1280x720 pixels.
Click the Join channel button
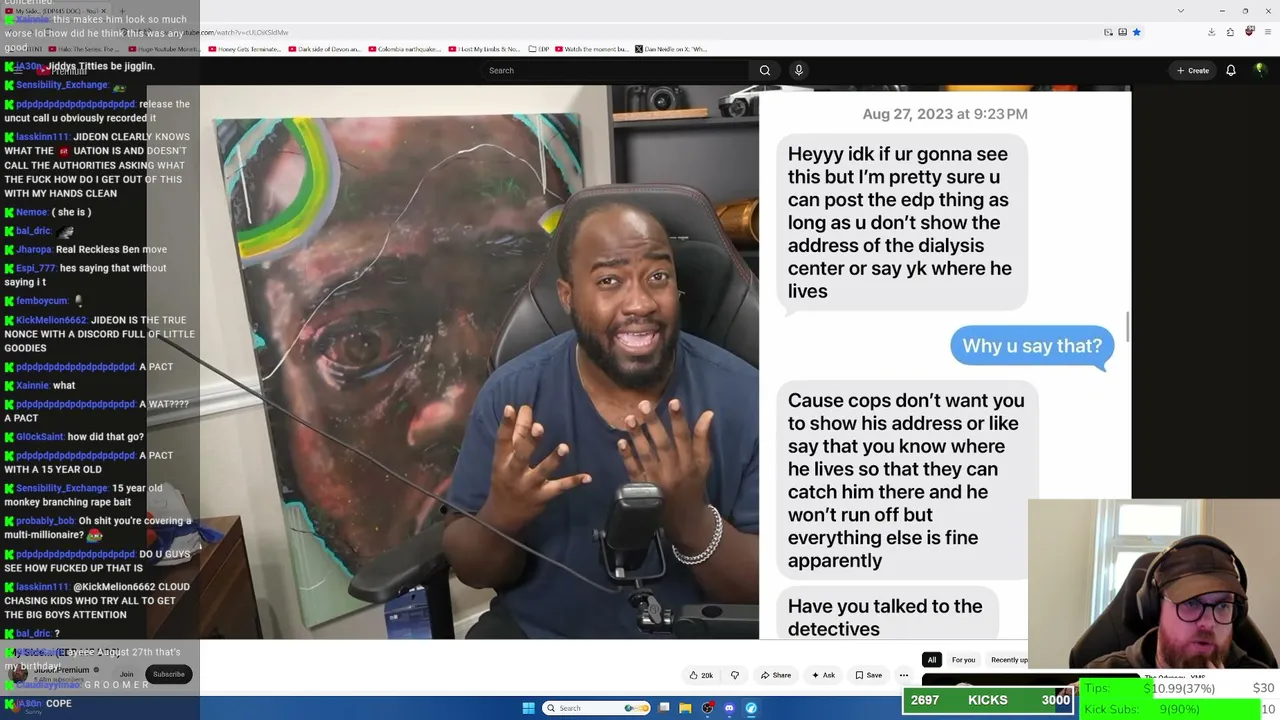pyautogui.click(x=127, y=674)
